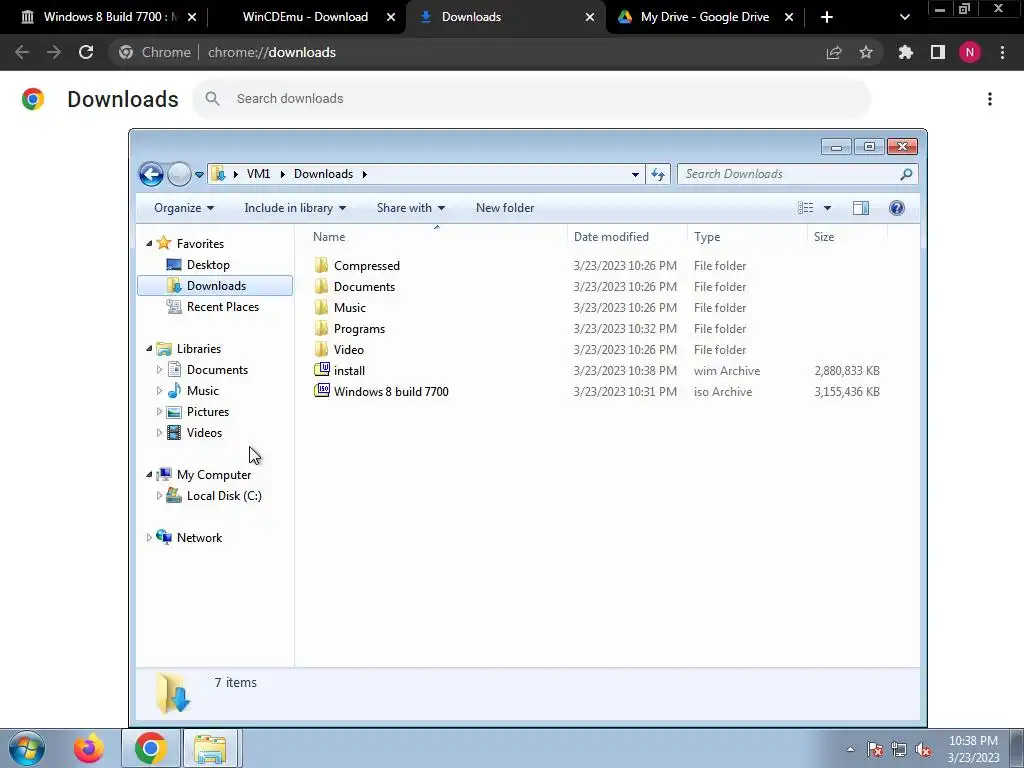This screenshot has height=768, width=1024.
Task: Open Chrome tab search dropdown arrow
Action: point(904,17)
